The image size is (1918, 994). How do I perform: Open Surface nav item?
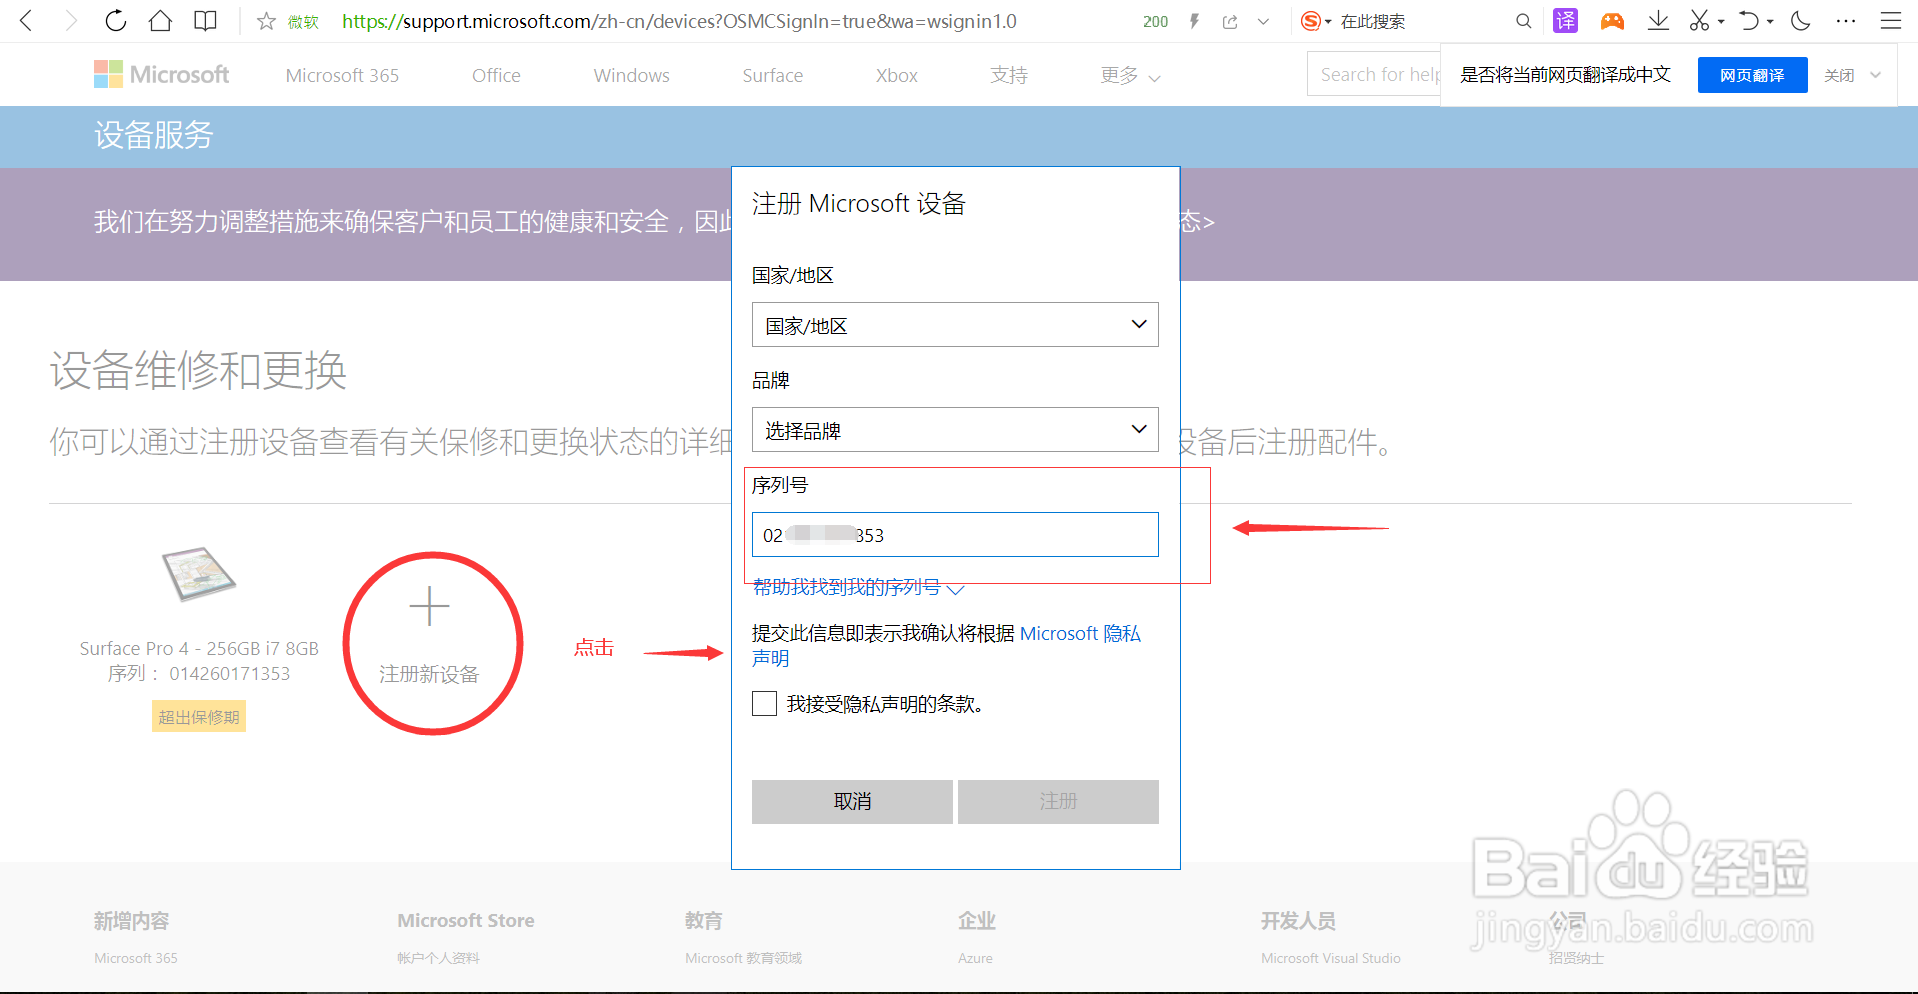click(x=772, y=75)
